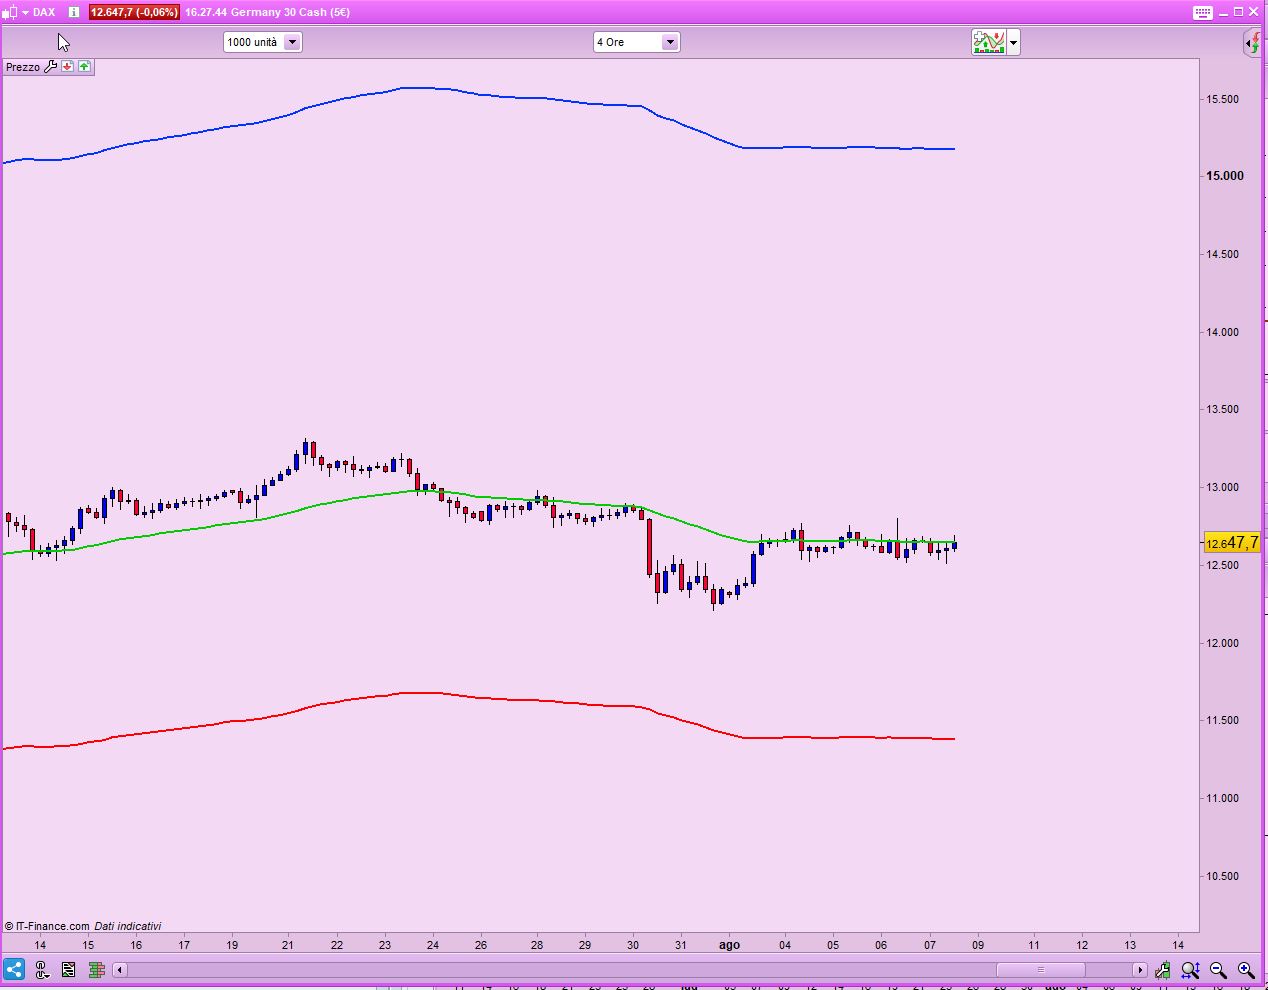
Task: Click scrollbar right arrow
Action: coord(1139,969)
